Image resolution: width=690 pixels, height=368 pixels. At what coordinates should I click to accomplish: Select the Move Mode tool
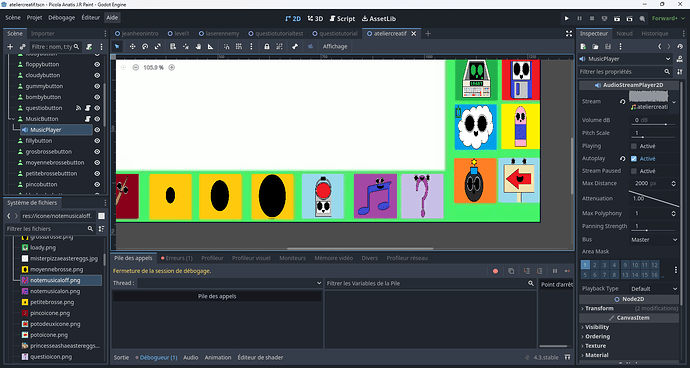tap(132, 46)
